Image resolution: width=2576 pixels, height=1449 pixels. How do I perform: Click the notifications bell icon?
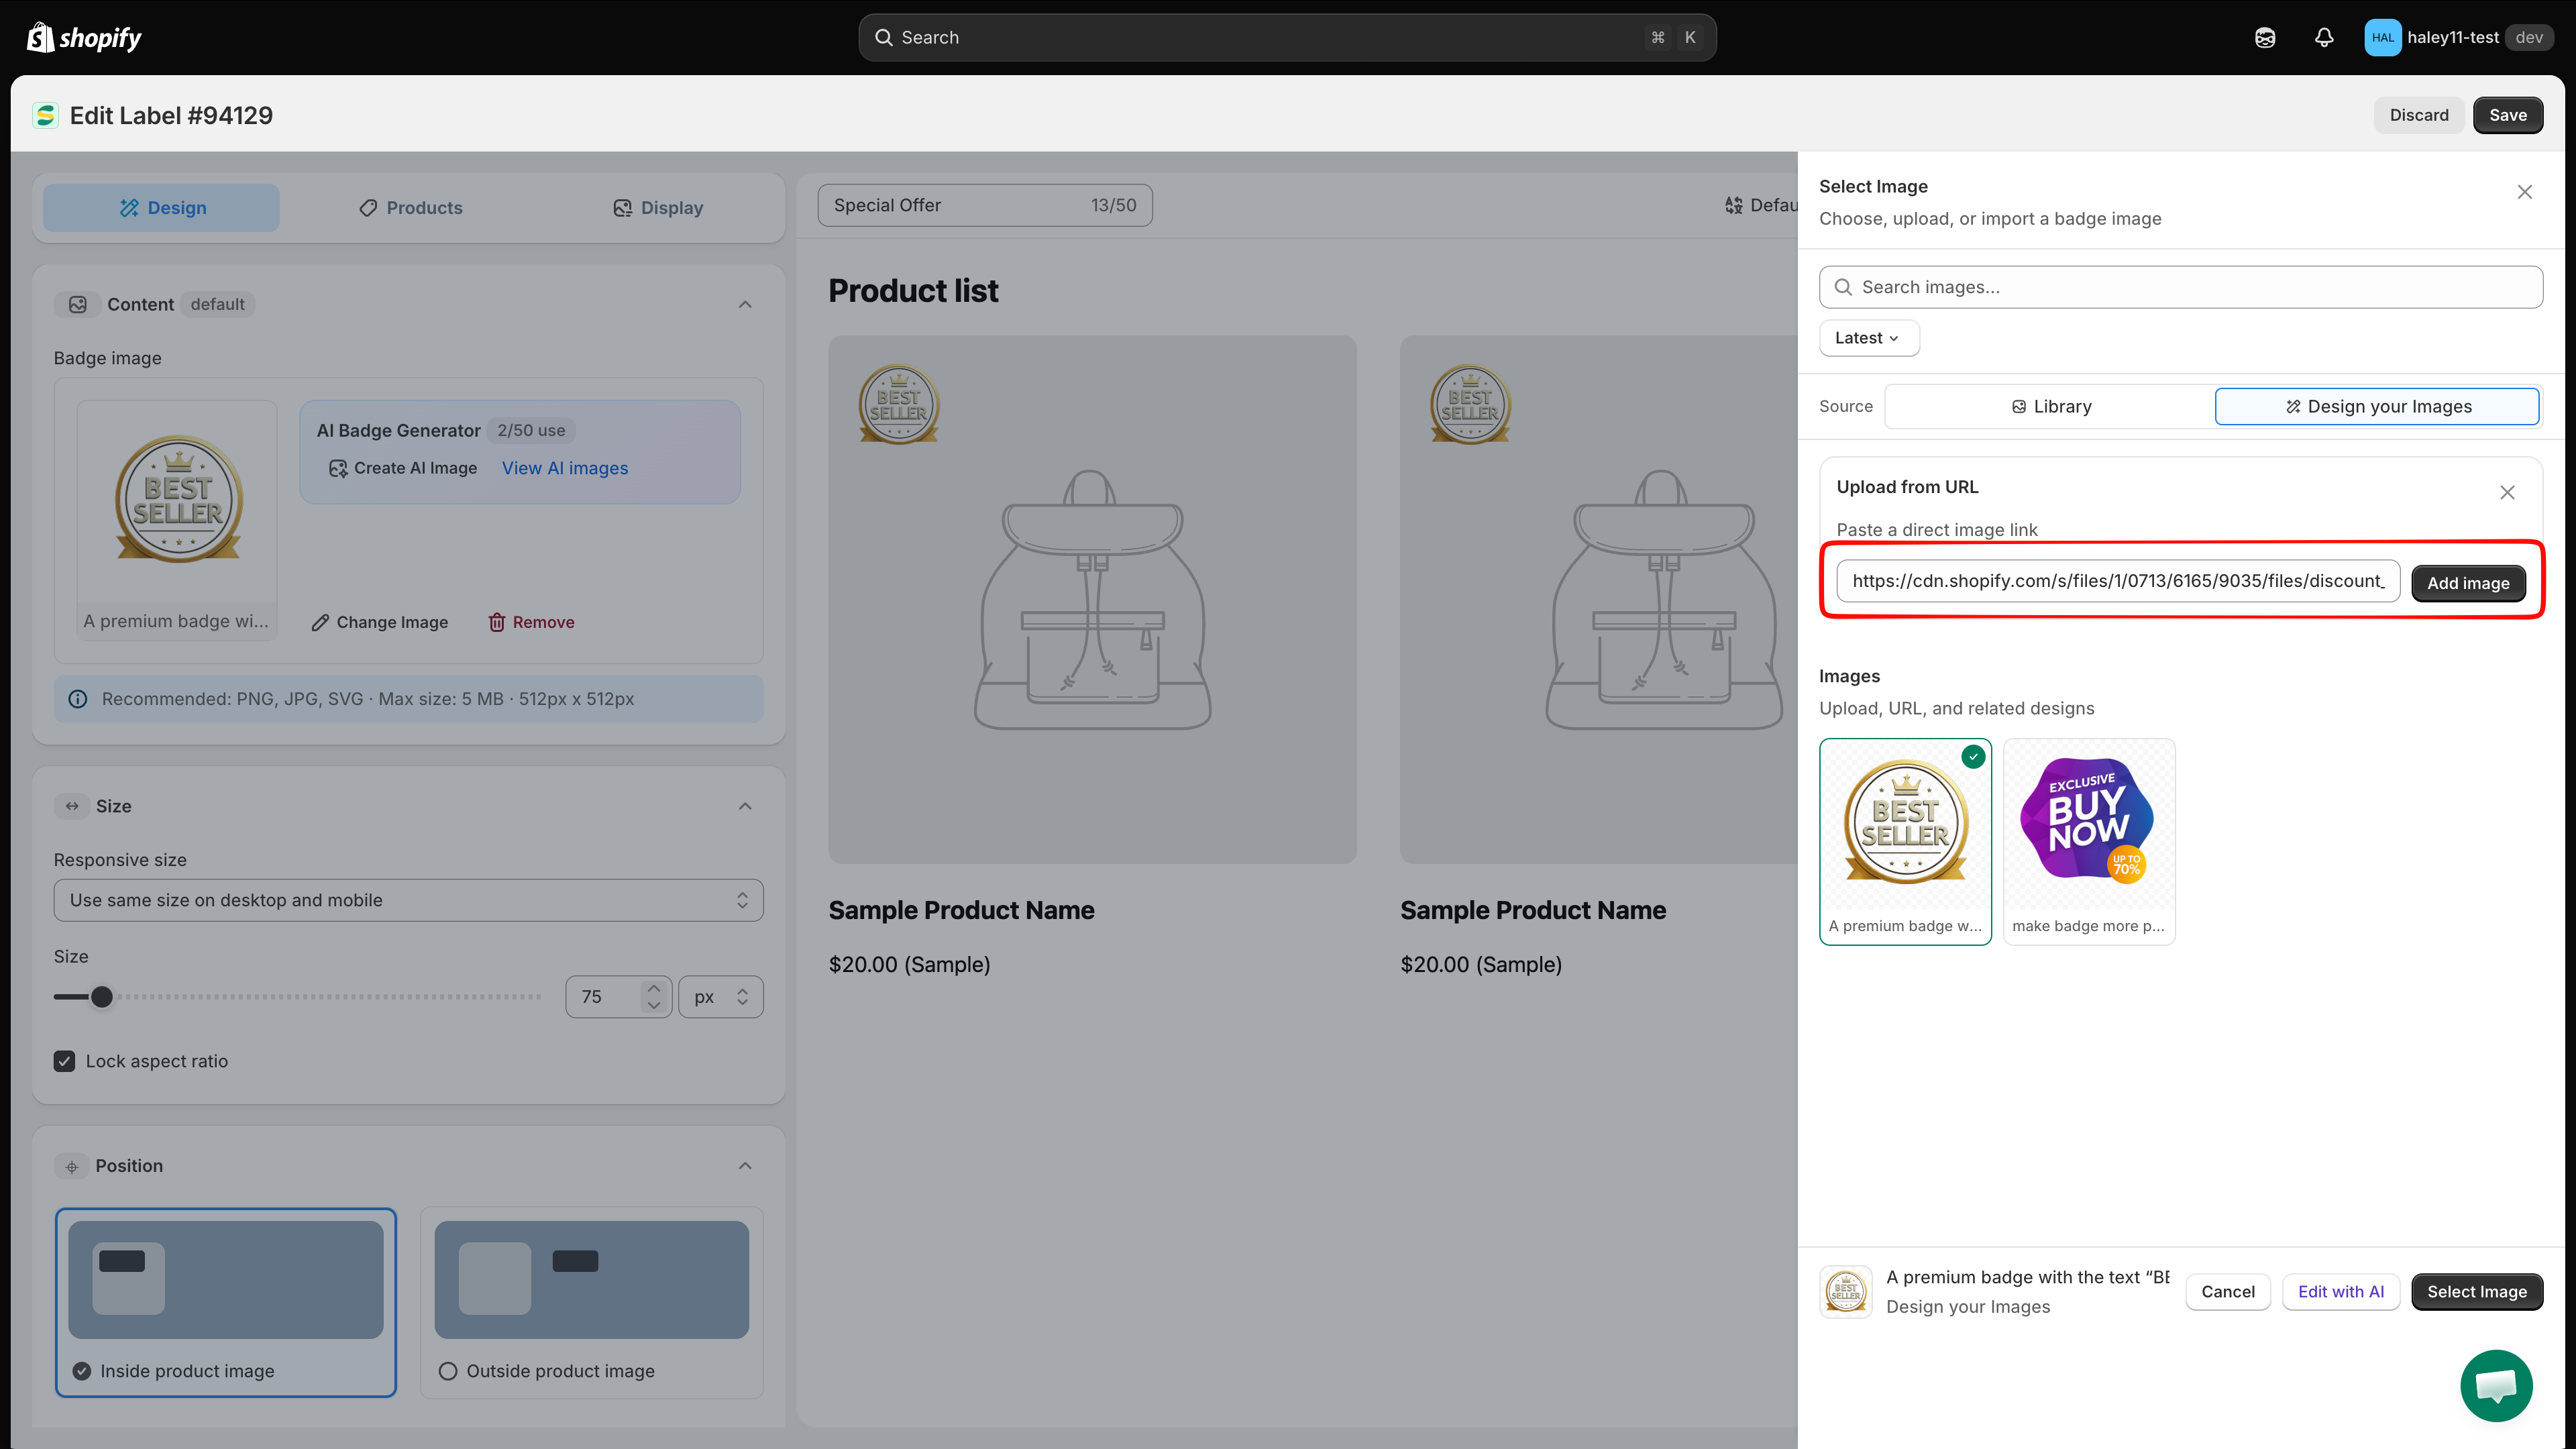(x=2324, y=37)
